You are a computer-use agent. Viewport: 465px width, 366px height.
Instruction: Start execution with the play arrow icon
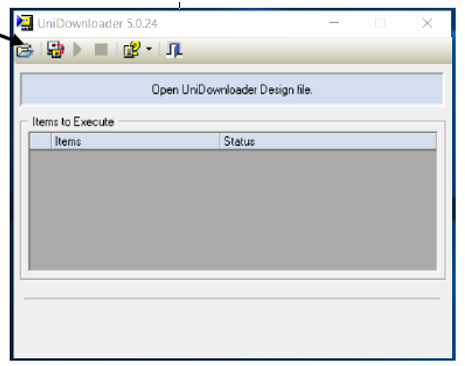pyautogui.click(x=77, y=50)
